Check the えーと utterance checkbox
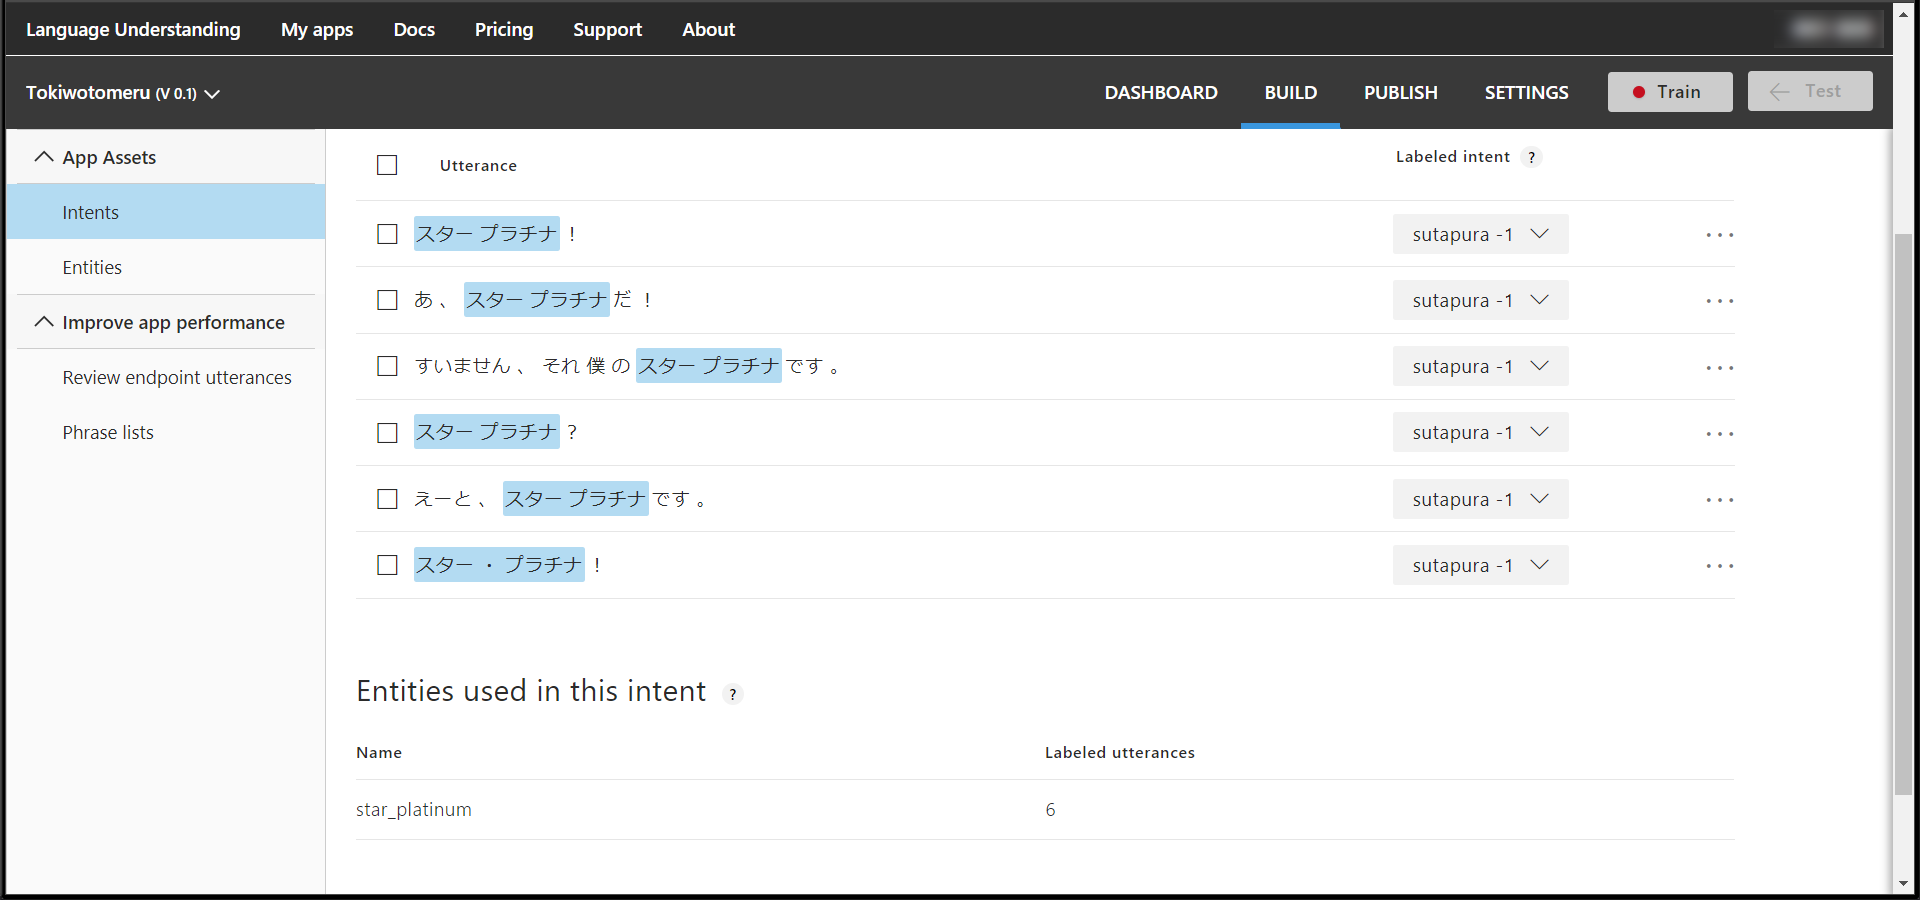The image size is (1920, 900). coord(387,499)
